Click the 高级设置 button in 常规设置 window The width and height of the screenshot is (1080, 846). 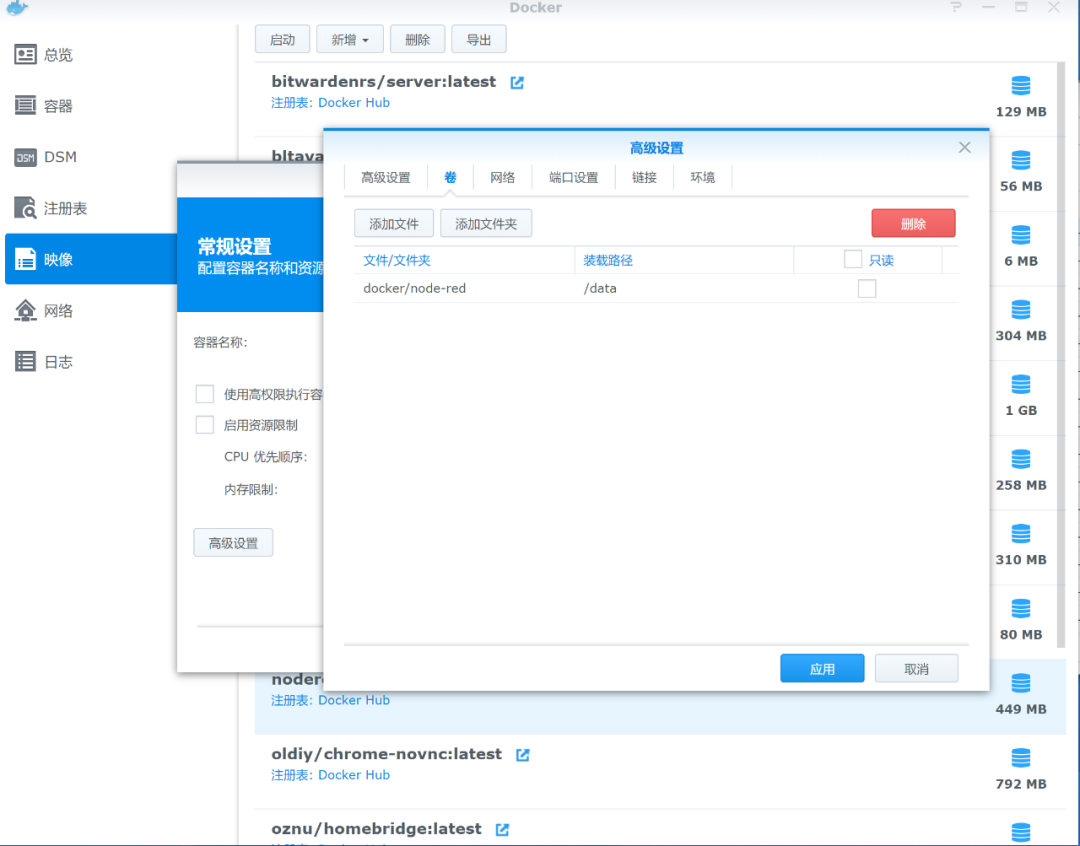(233, 543)
